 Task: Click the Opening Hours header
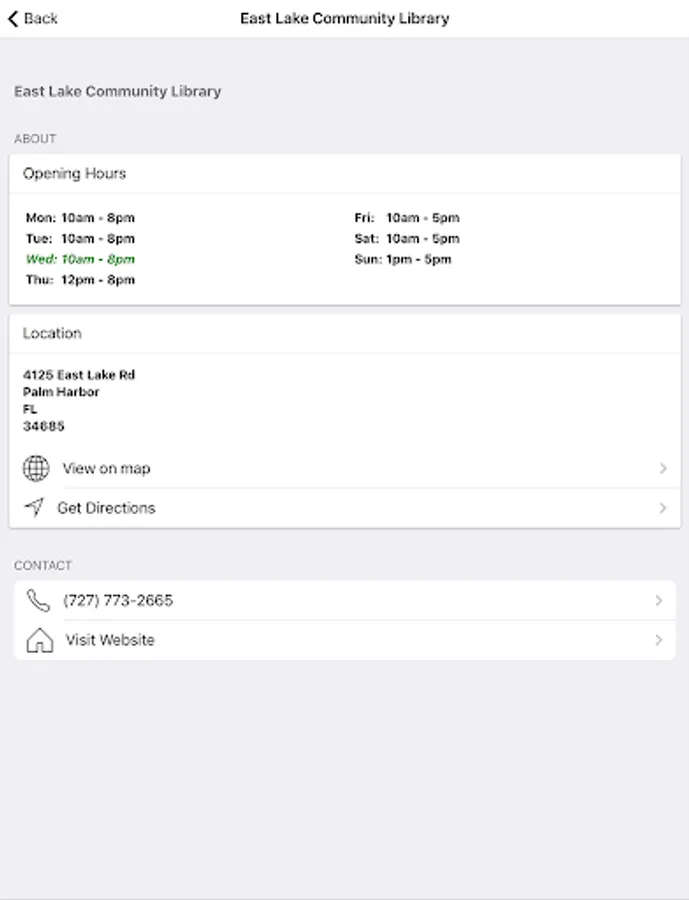pyautogui.click(x=75, y=173)
